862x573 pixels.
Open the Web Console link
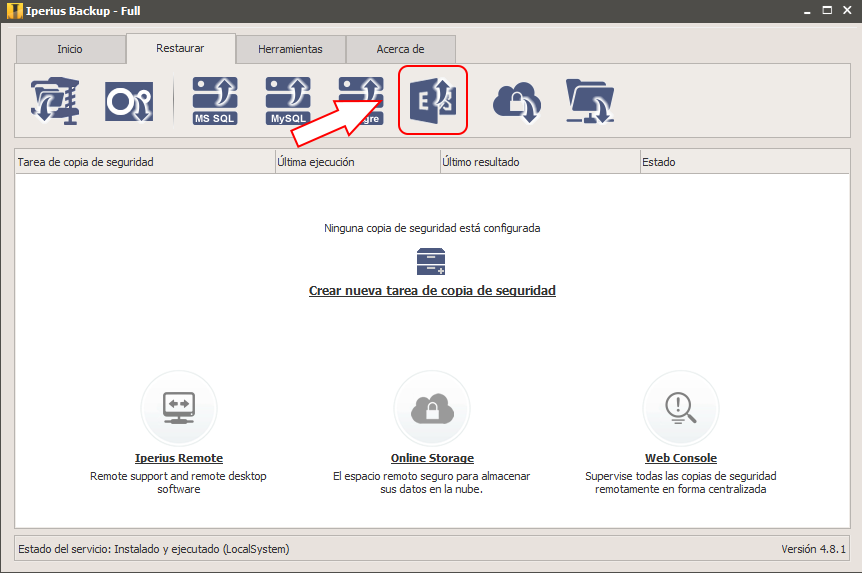(x=681, y=458)
